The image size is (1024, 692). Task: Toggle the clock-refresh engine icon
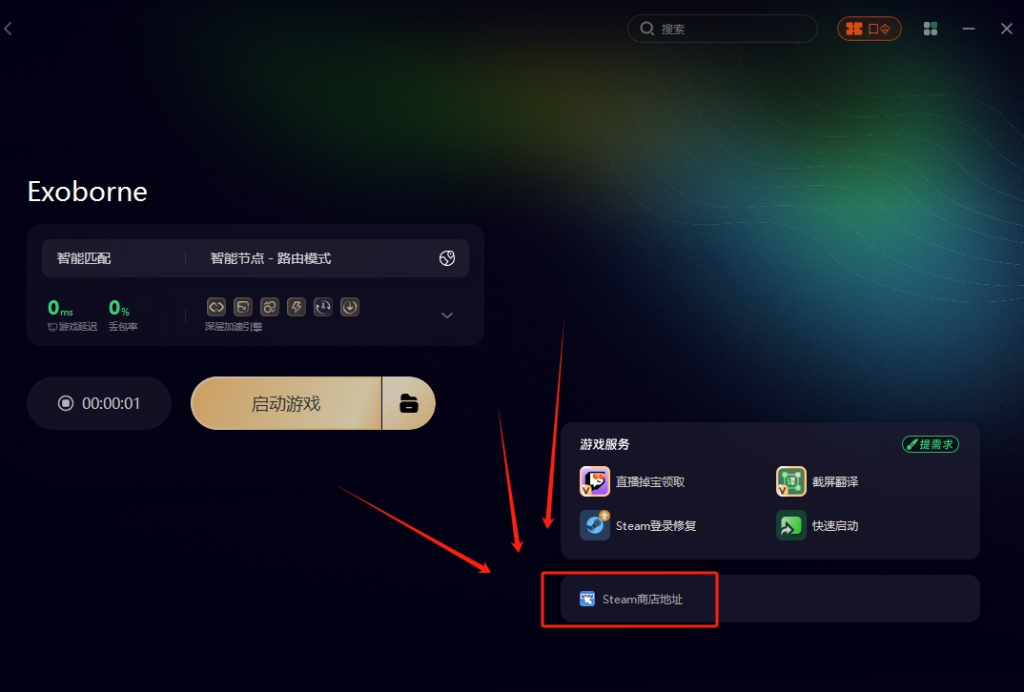pyautogui.click(x=323, y=307)
